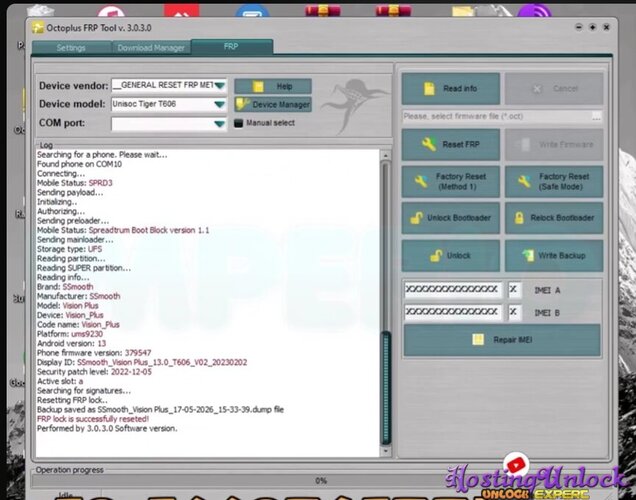The height and width of the screenshot is (500, 636).
Task: Open the Device model dropdown arrow
Action: pos(220,104)
